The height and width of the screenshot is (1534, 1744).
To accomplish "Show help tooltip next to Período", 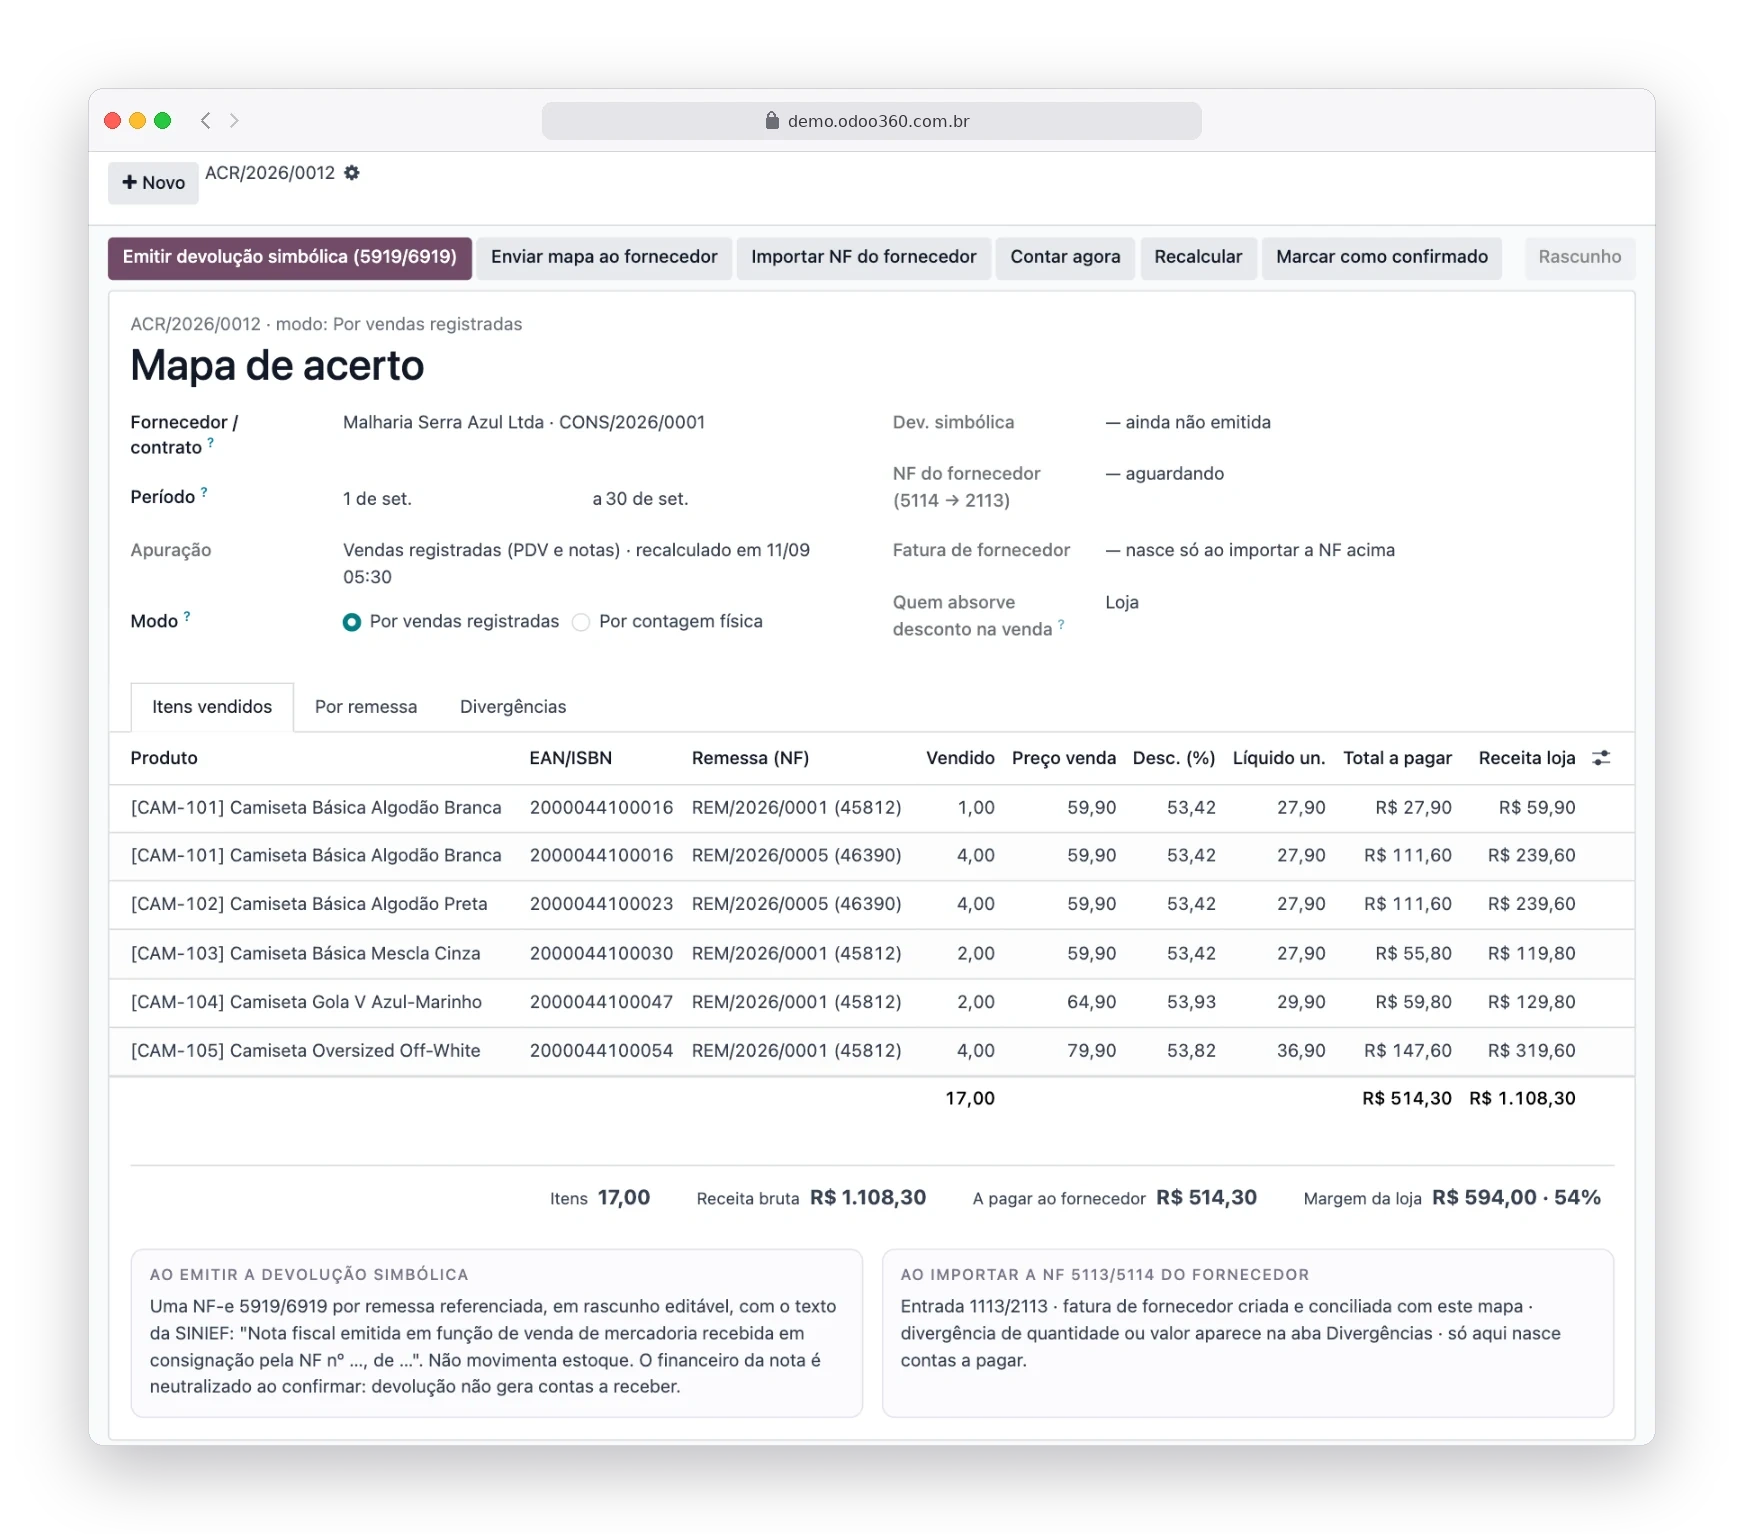I will pos(204,492).
